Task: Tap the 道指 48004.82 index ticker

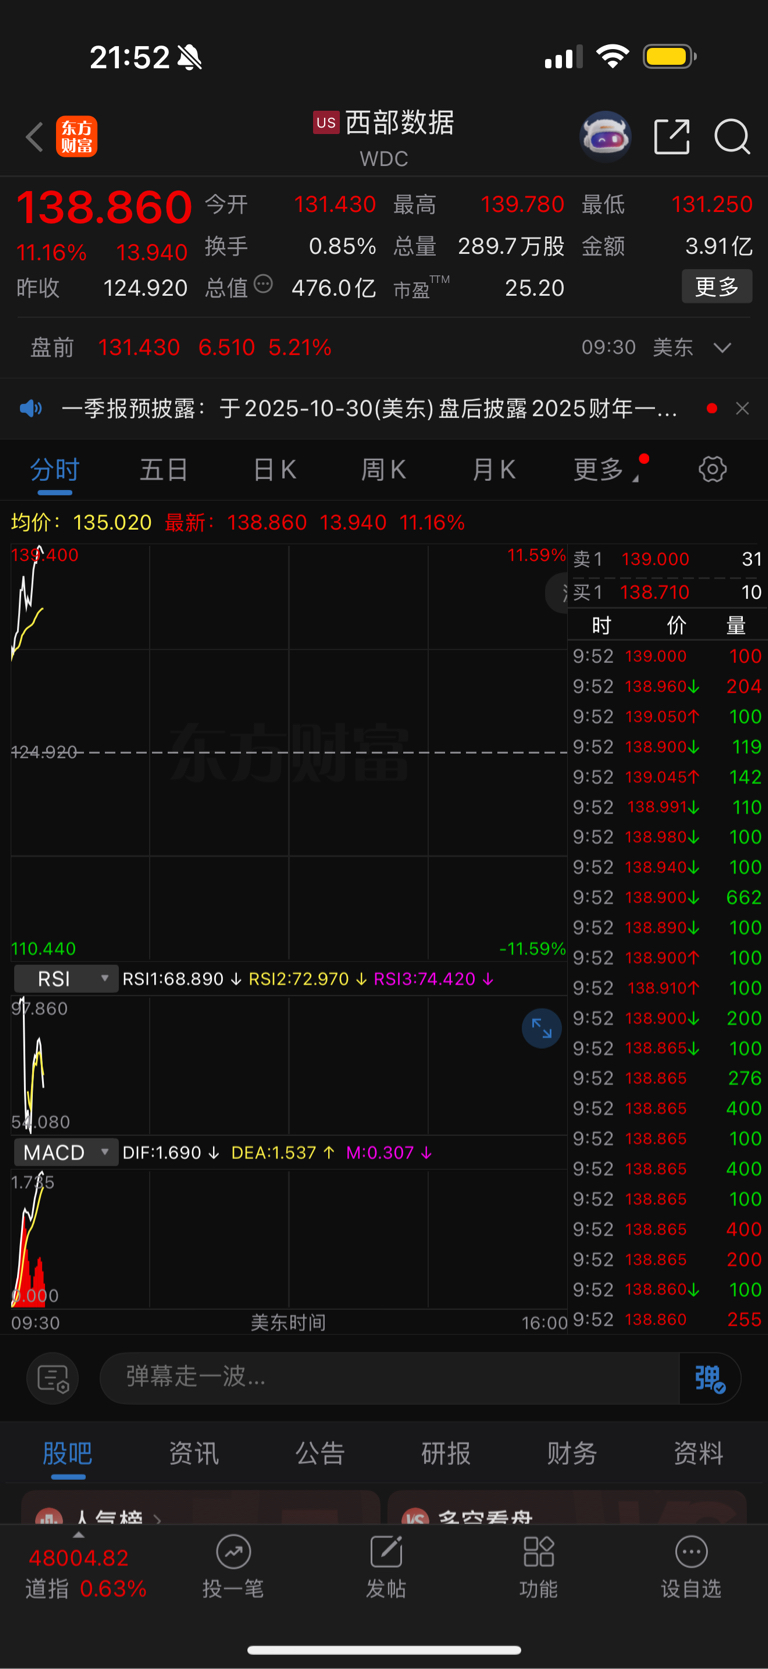Action: tap(87, 1573)
